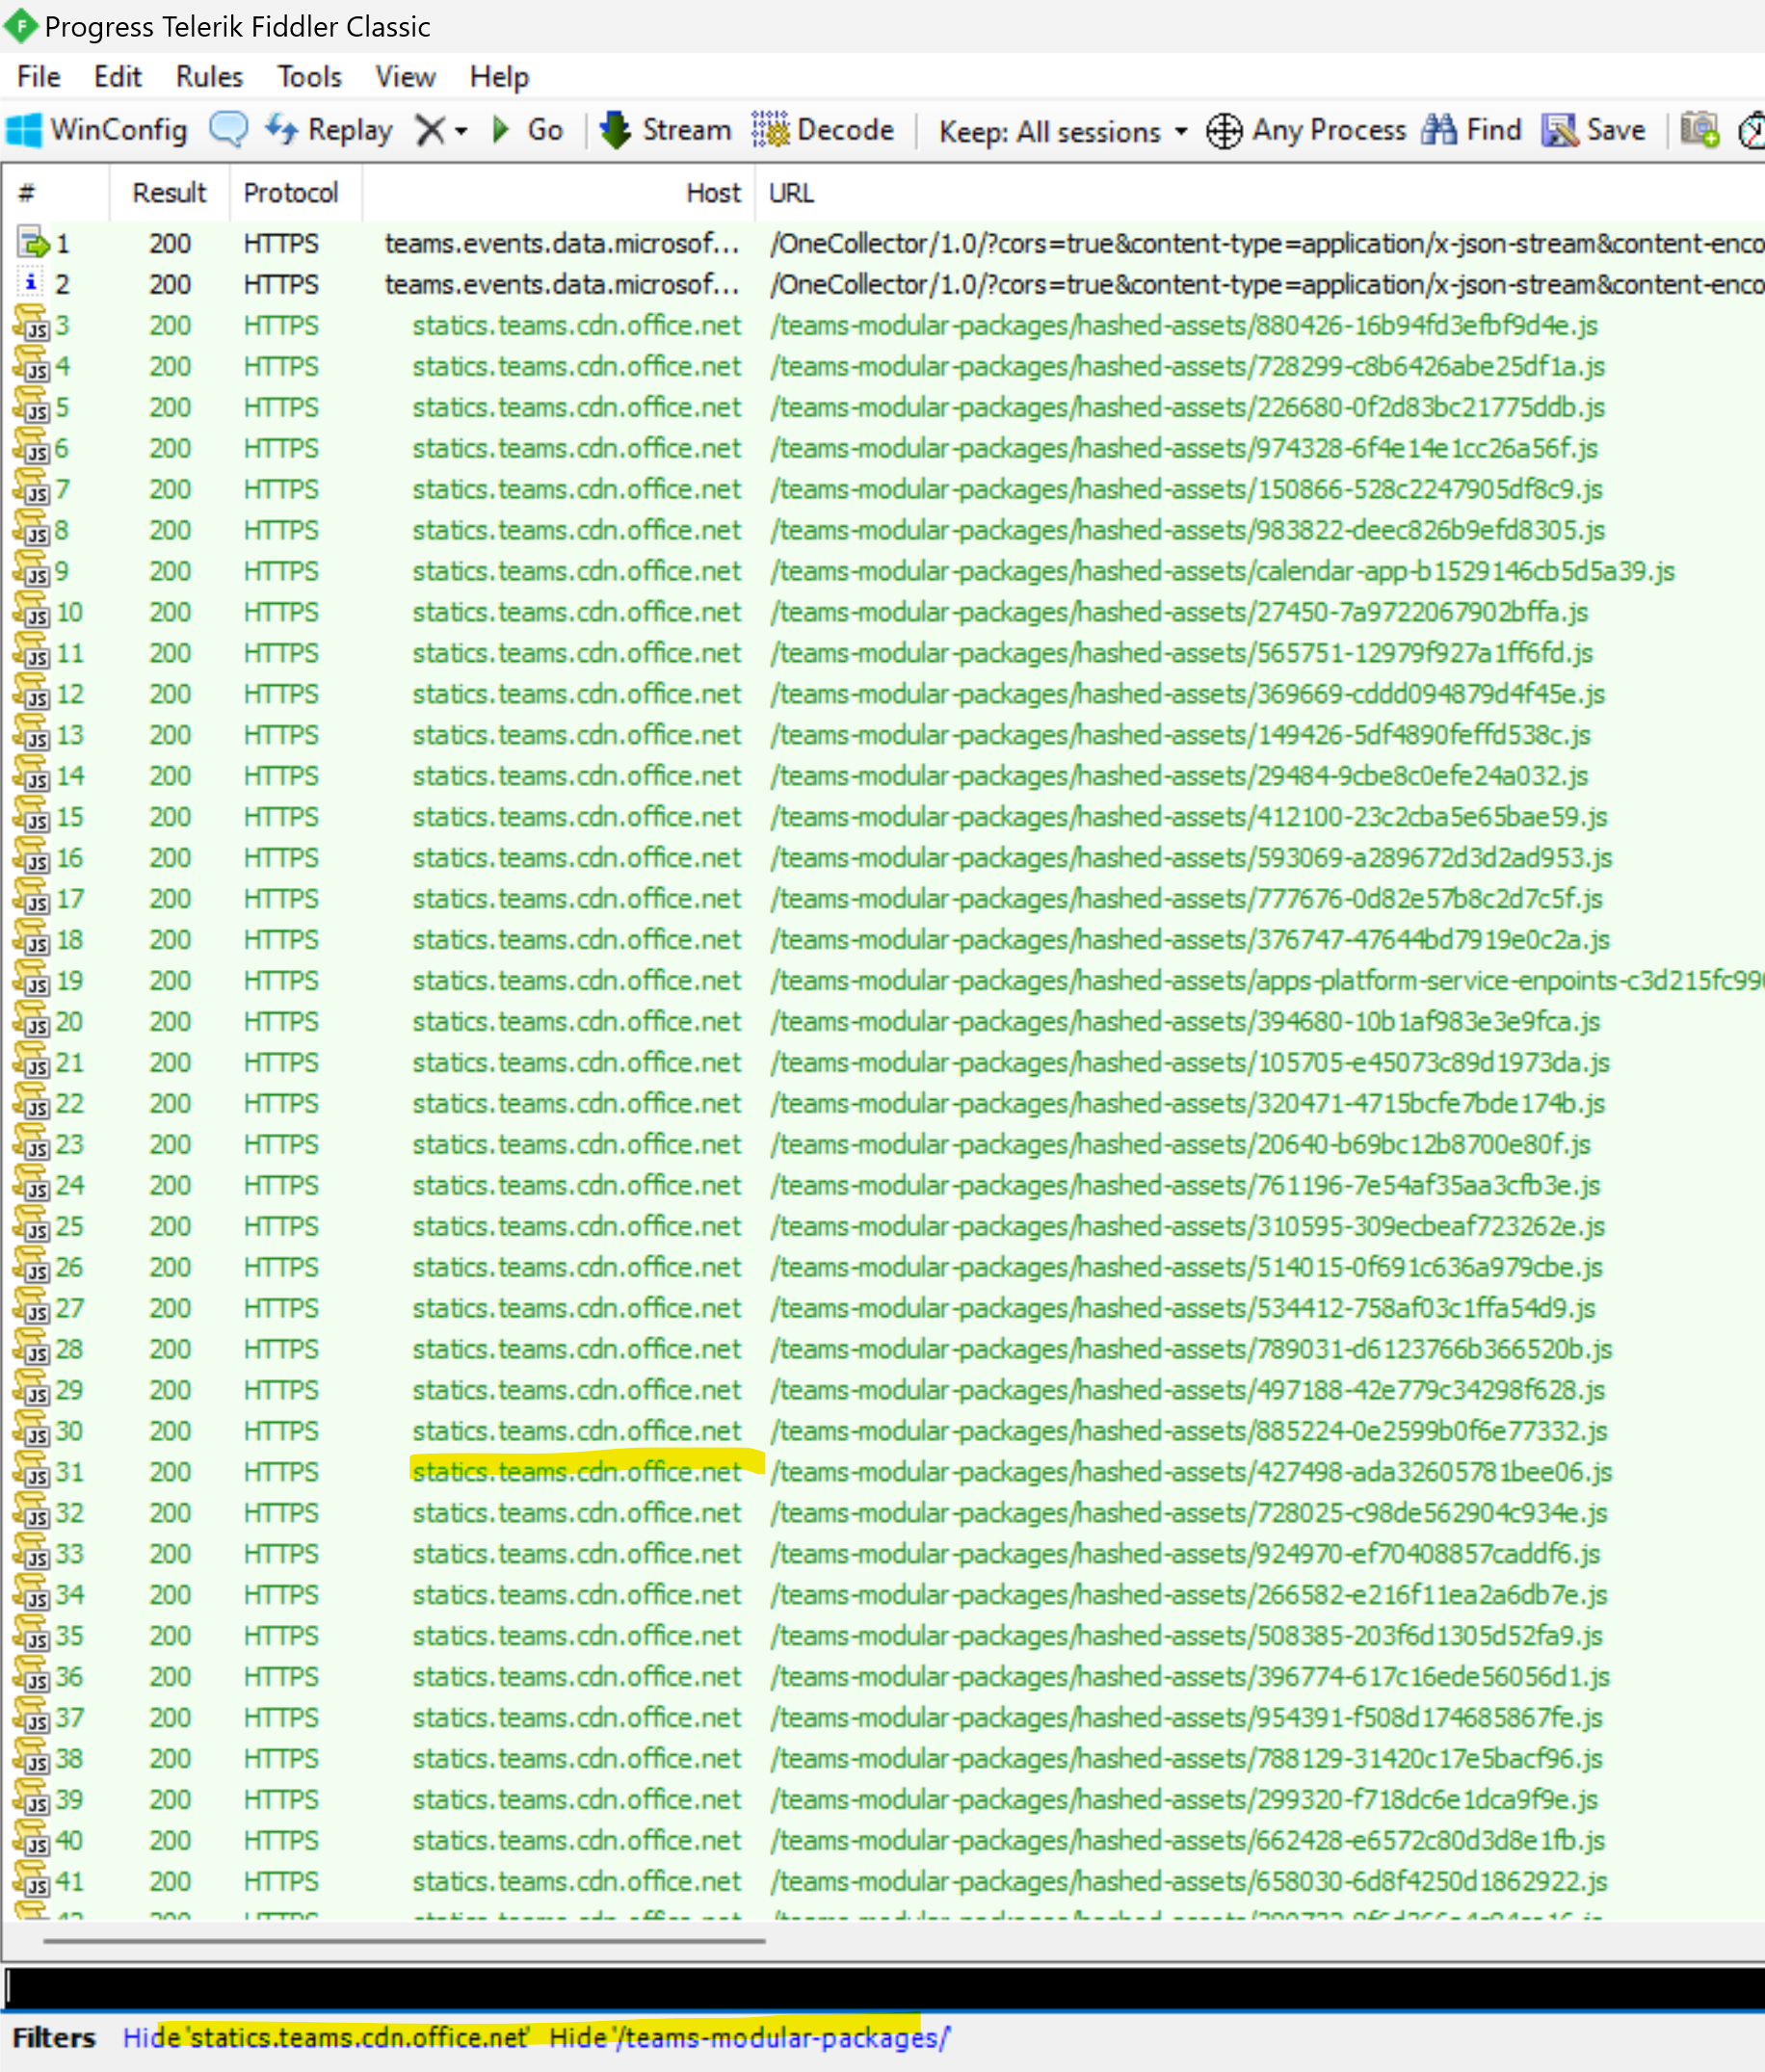Click the JS script icon of session 3
The height and width of the screenshot is (2072, 1765).
pyautogui.click(x=31, y=325)
